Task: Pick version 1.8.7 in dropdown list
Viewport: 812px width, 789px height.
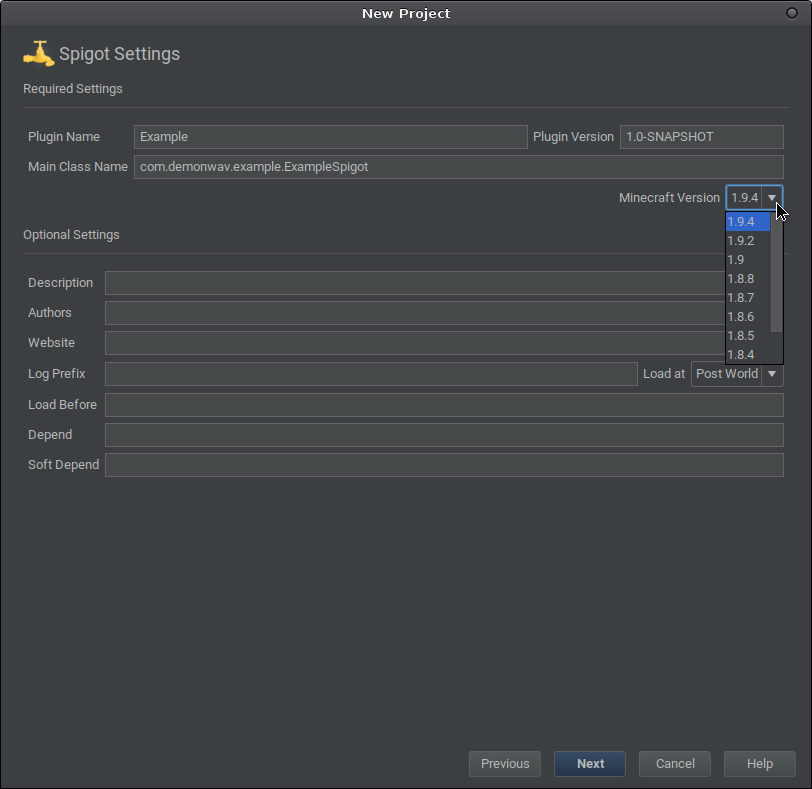Action: pos(747,298)
